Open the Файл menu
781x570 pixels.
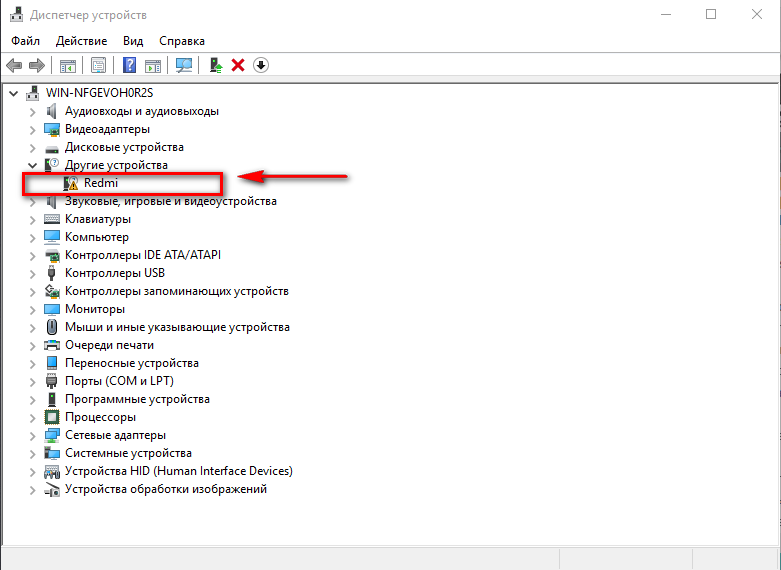pyautogui.click(x=25, y=41)
